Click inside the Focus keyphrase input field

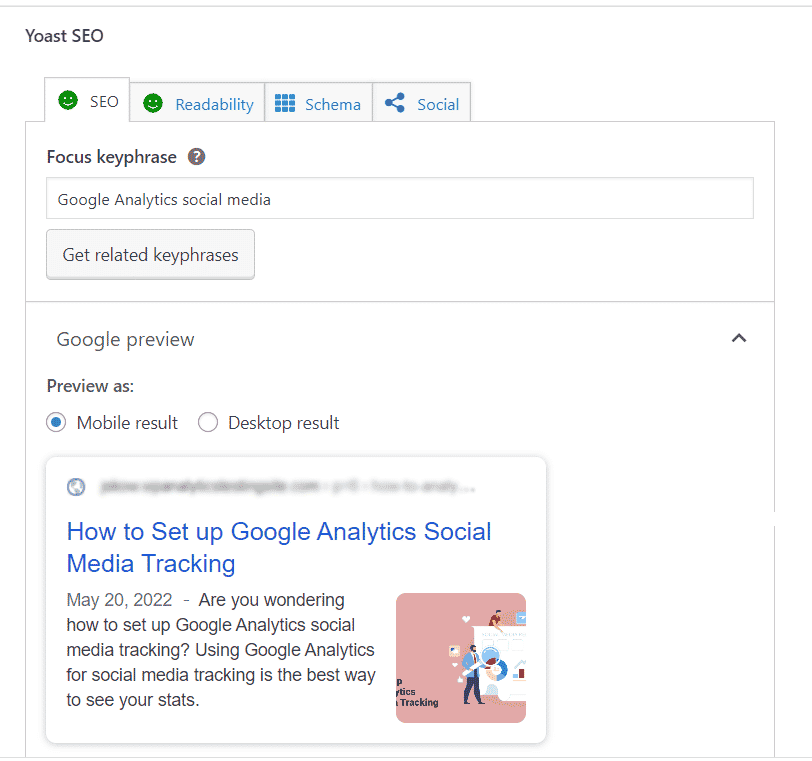[399, 198]
